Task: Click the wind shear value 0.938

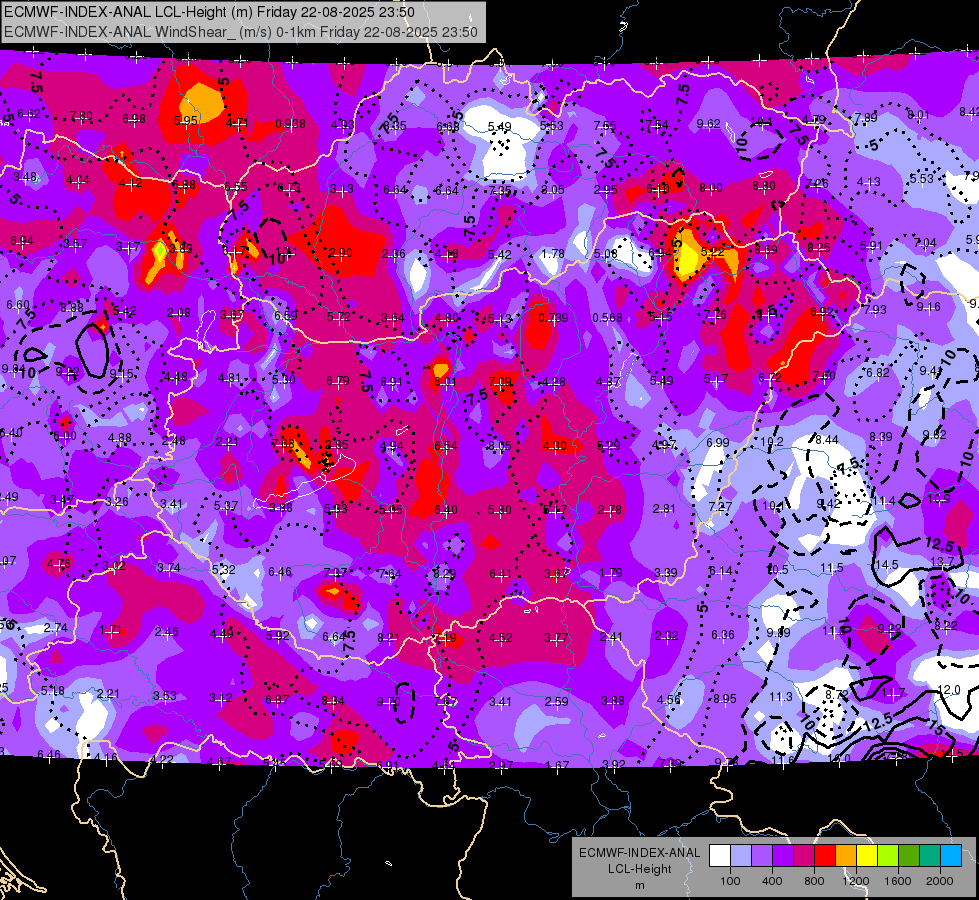Action: [290, 124]
